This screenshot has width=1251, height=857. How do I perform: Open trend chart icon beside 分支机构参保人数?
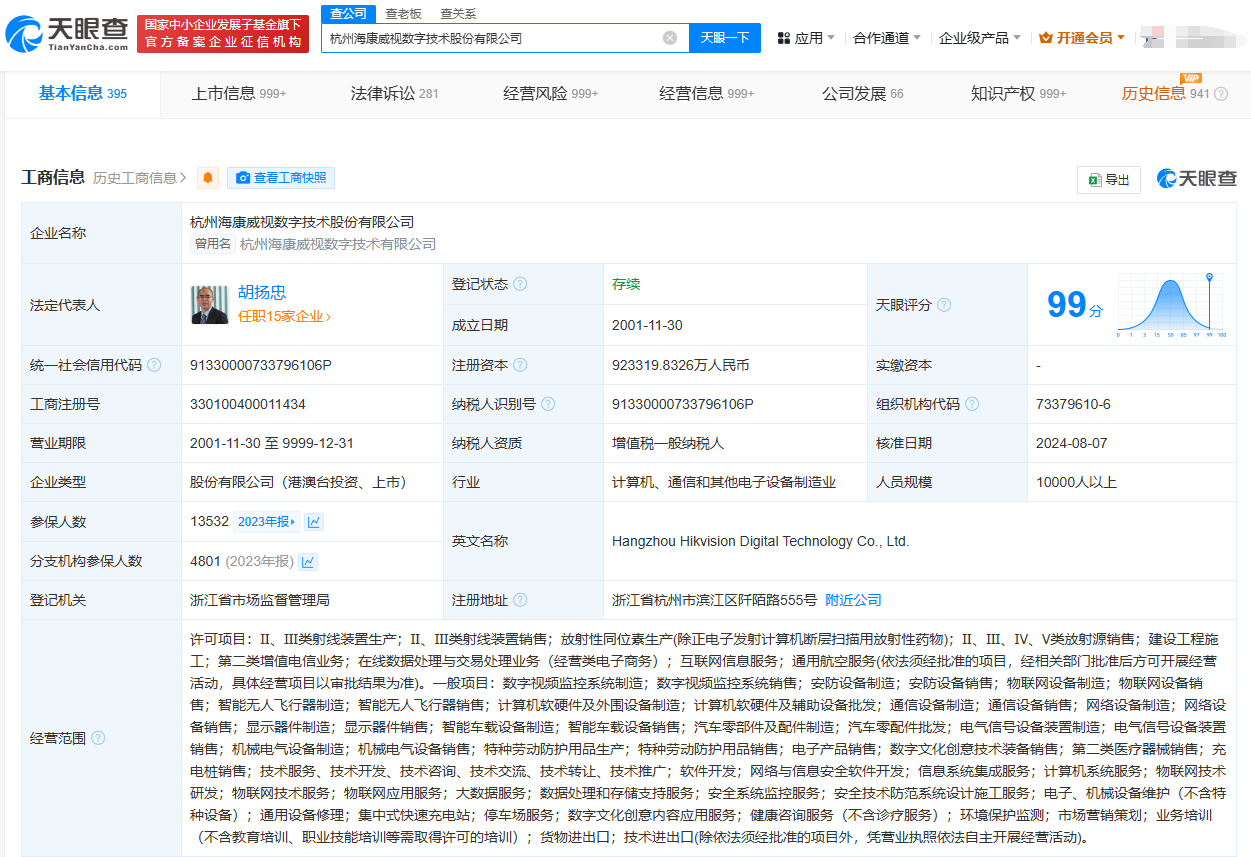coord(308,562)
